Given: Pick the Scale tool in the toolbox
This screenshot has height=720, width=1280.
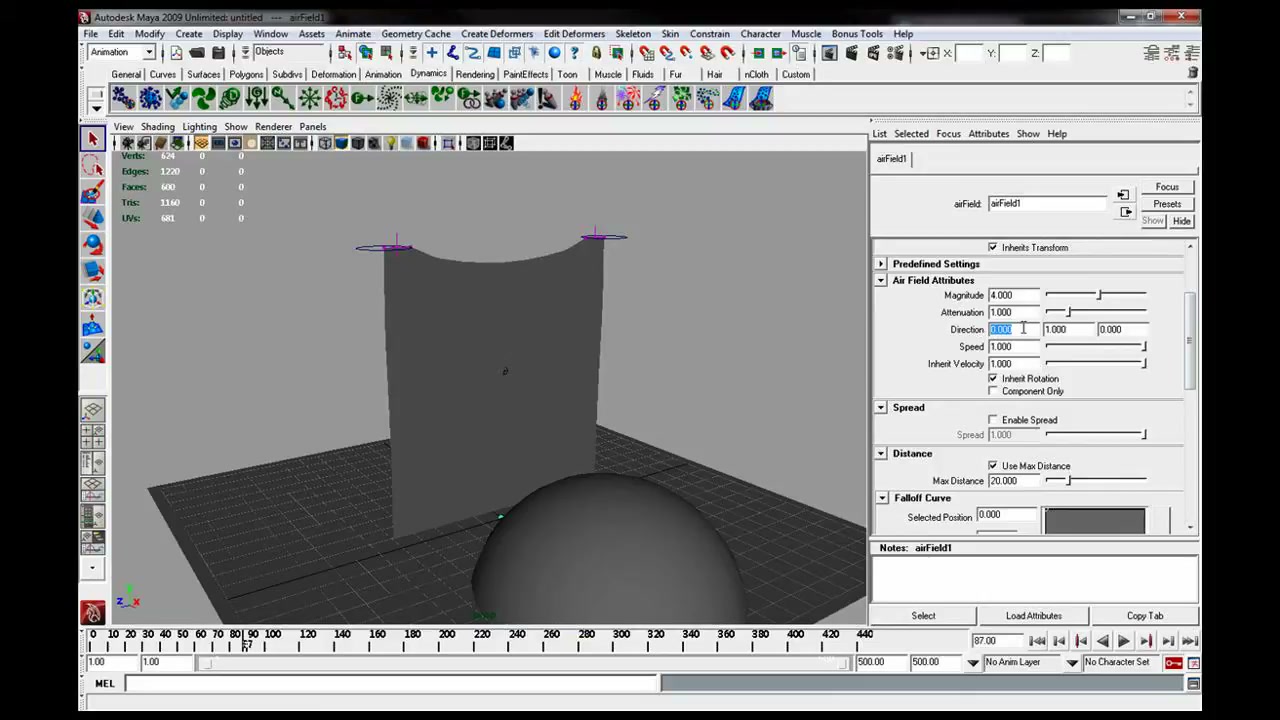Looking at the screenshot, I should (93, 270).
